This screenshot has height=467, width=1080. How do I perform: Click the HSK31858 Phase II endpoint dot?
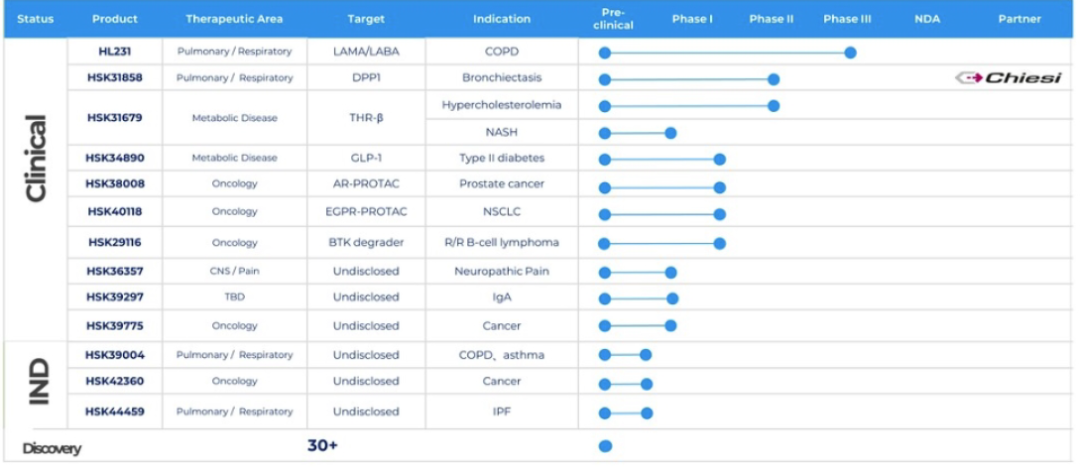773,79
